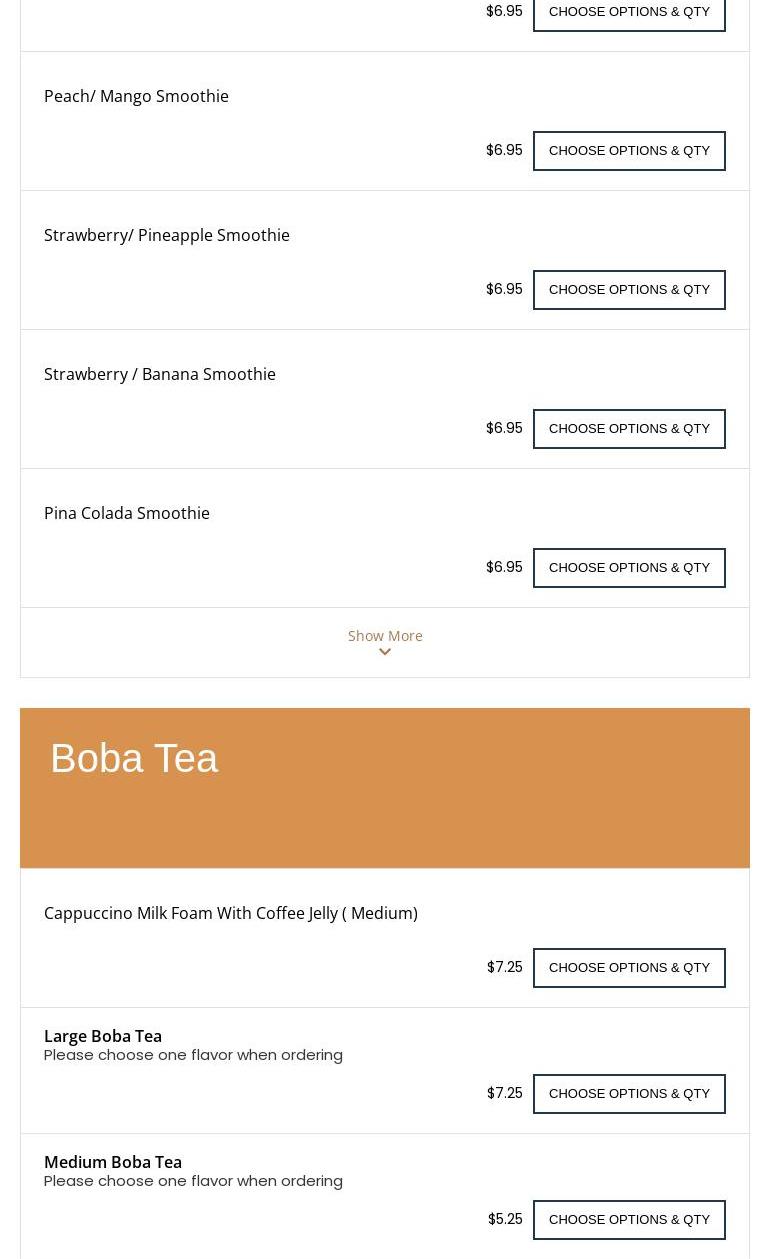Click the $7.25 price of Large Boba Tea

point(505,1093)
